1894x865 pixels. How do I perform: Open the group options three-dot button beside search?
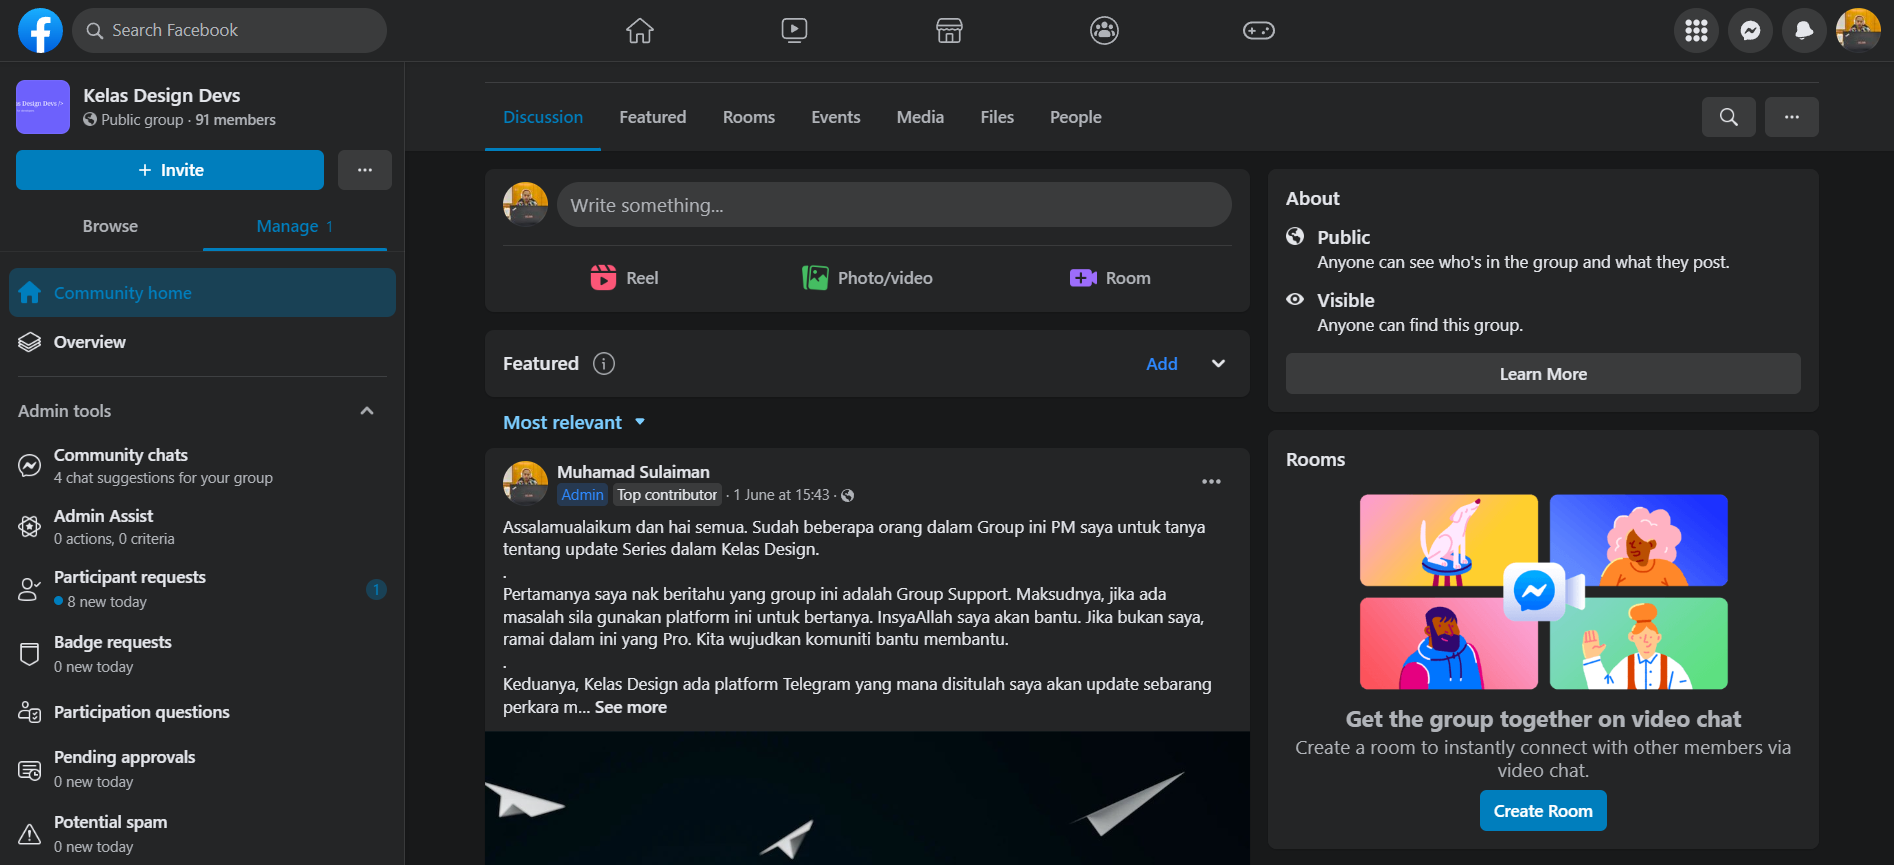point(1791,117)
